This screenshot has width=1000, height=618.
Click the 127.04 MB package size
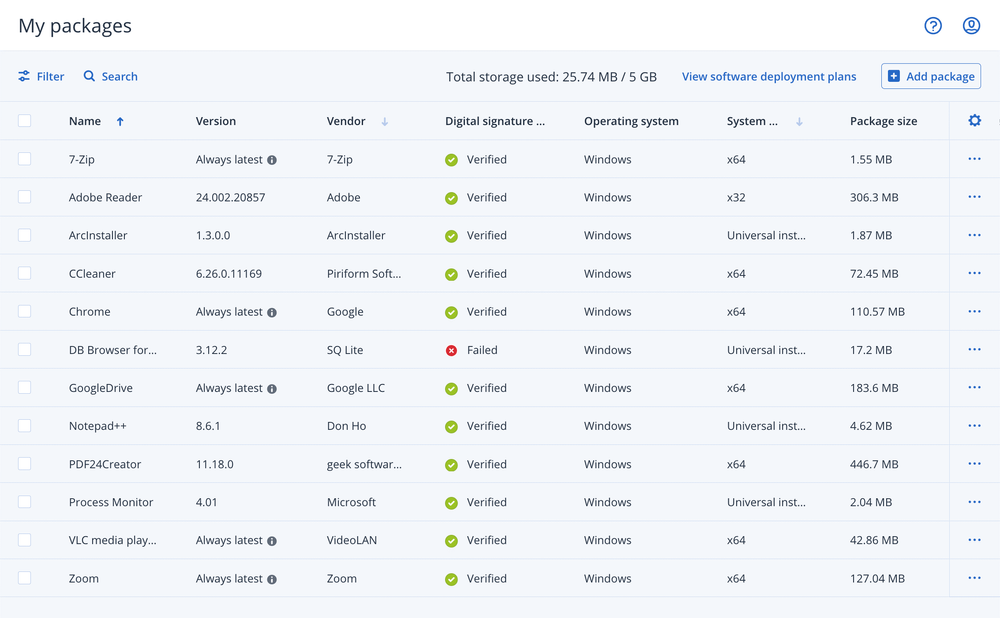(877, 578)
